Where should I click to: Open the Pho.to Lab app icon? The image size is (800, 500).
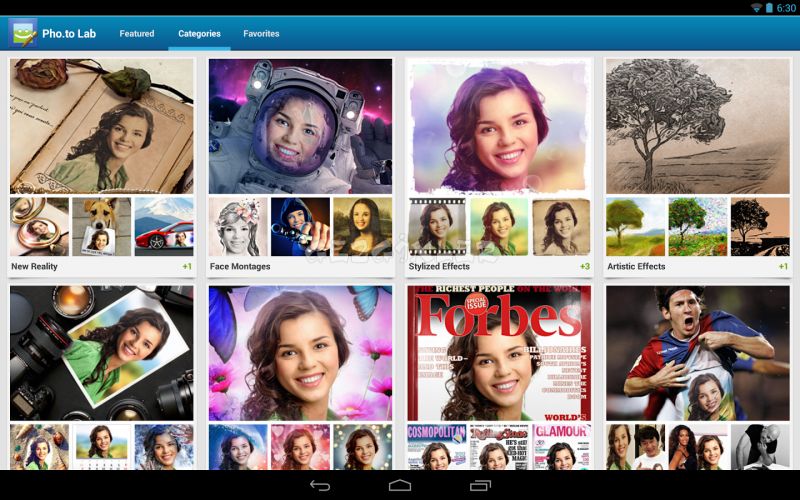click(23, 33)
